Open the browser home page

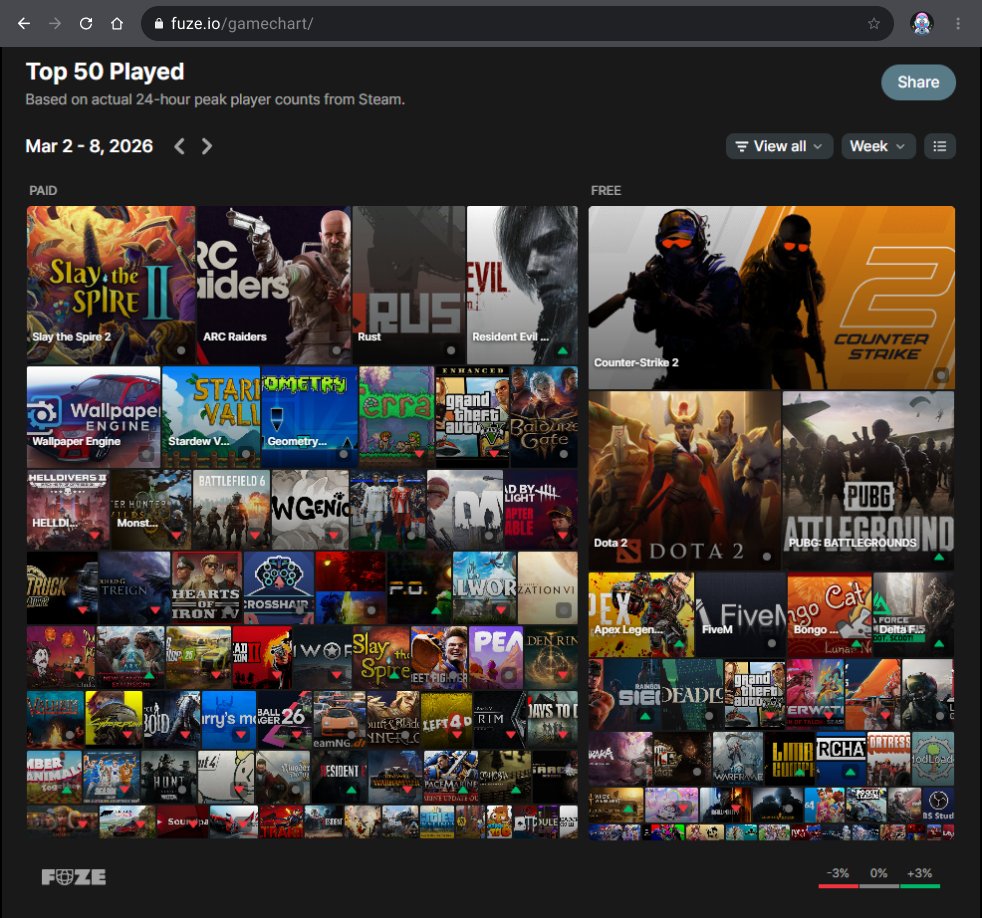[116, 24]
